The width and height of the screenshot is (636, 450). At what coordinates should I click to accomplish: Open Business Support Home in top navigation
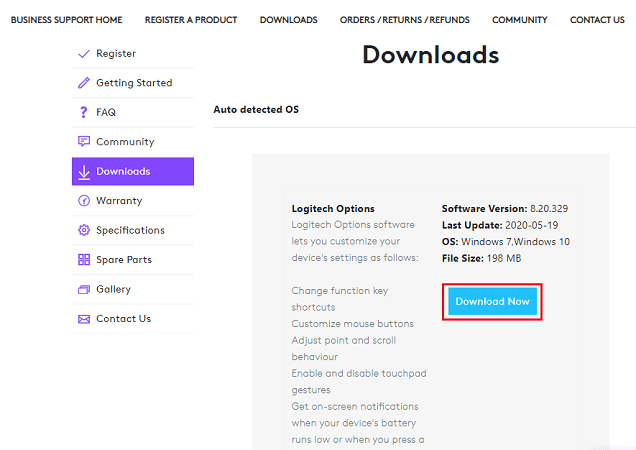pos(66,20)
